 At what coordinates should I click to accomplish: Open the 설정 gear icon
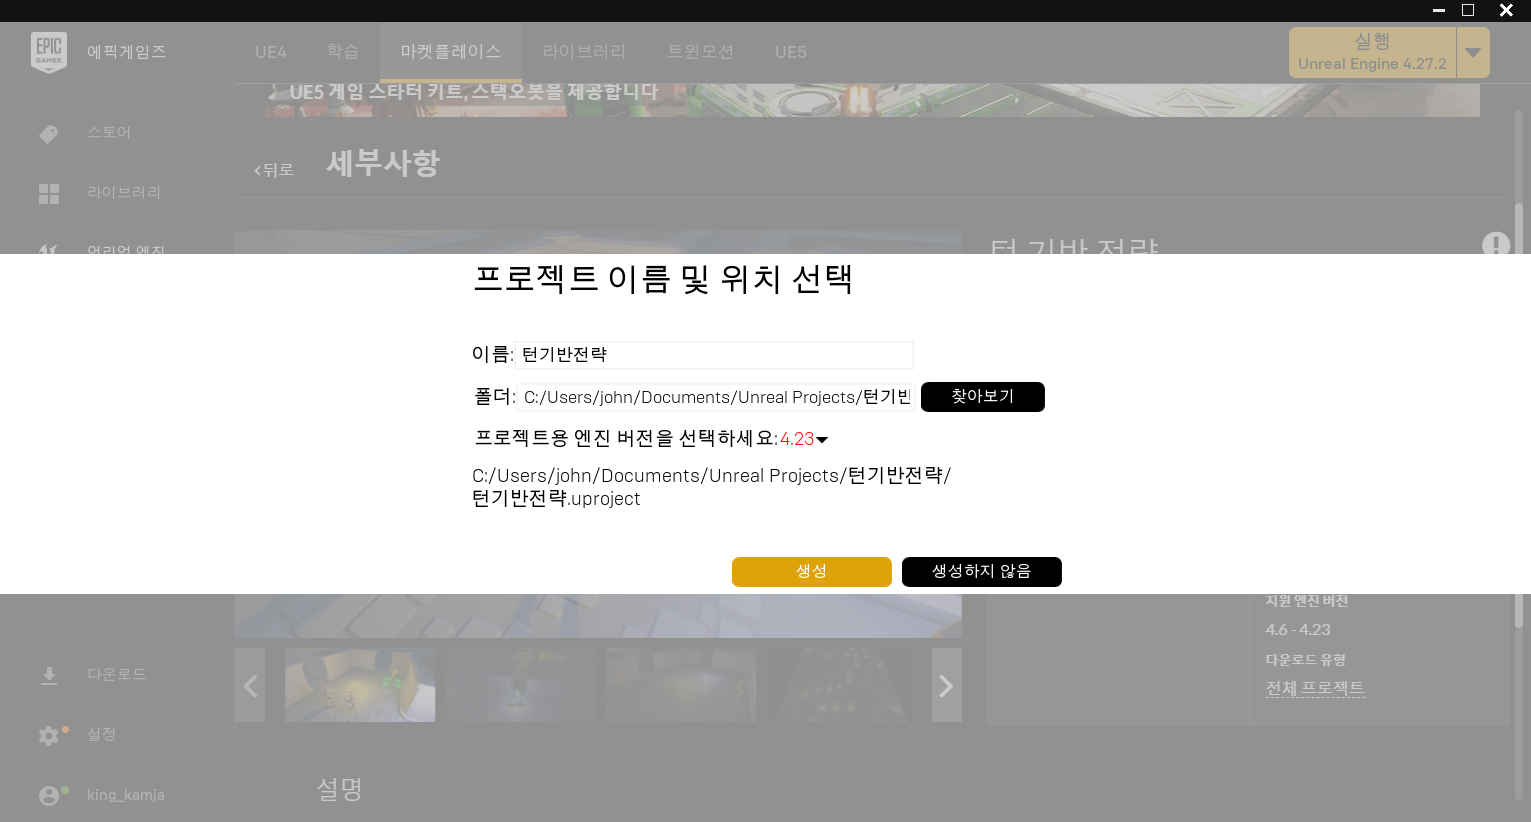point(49,736)
